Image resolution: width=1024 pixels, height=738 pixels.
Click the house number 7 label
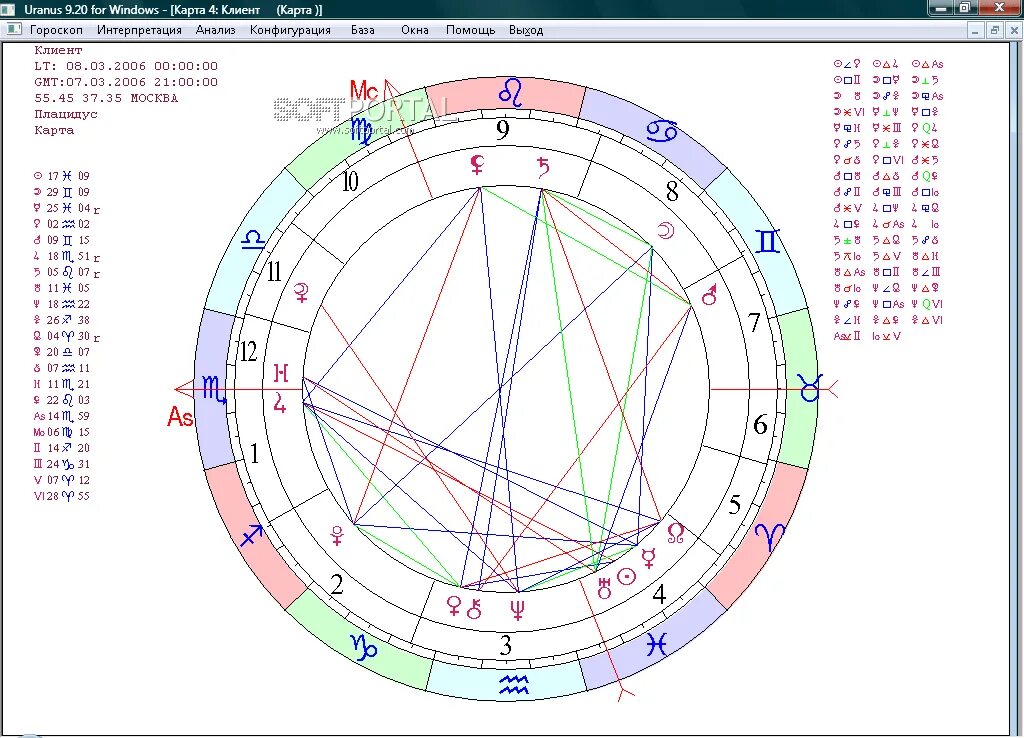coord(754,323)
